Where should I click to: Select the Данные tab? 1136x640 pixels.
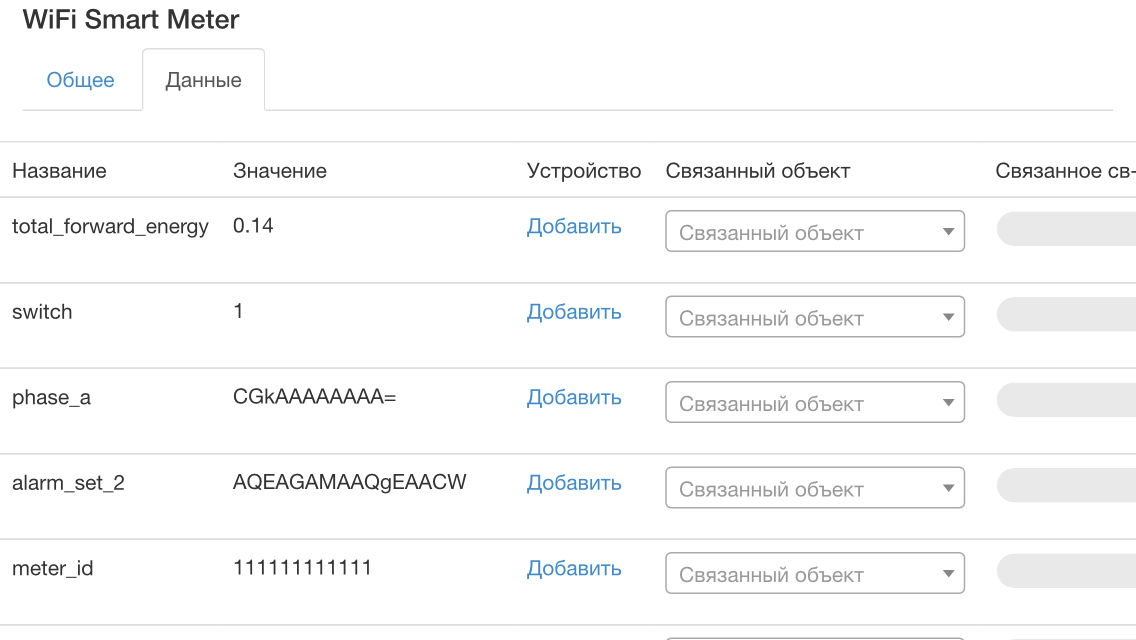203,80
